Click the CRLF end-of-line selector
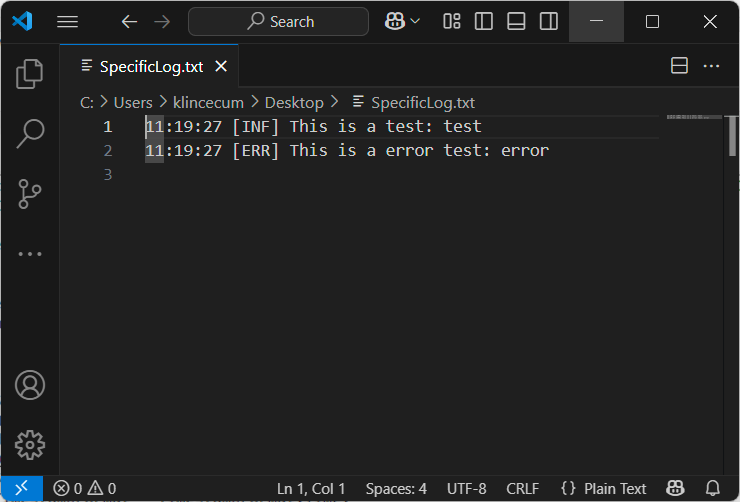 click(522, 488)
